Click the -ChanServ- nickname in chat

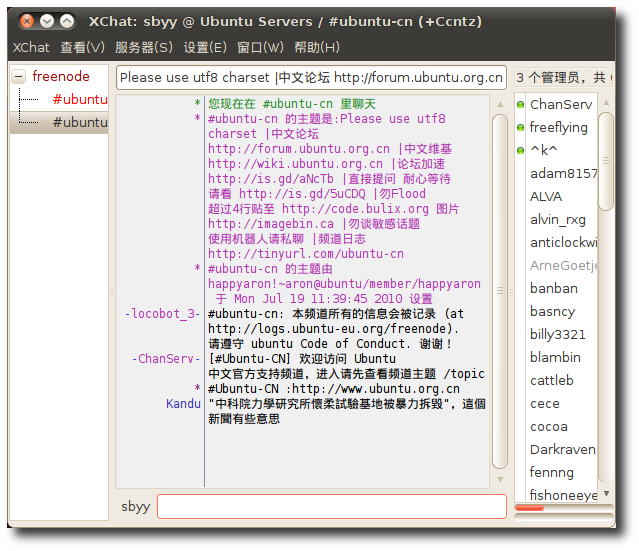(x=166, y=359)
